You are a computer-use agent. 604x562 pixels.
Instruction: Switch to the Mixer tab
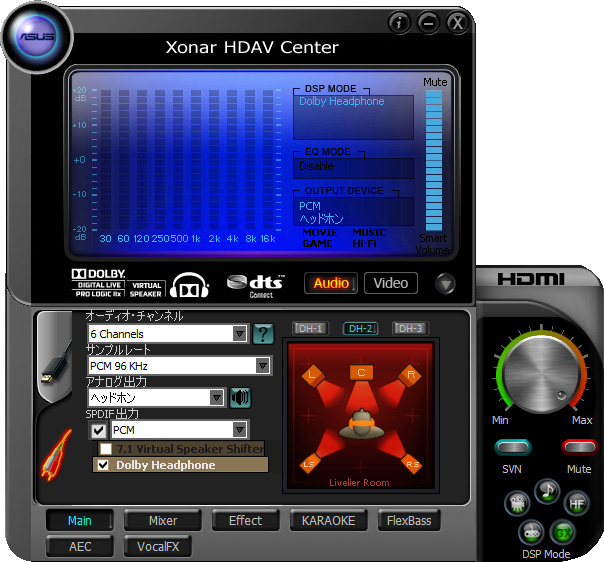click(163, 520)
